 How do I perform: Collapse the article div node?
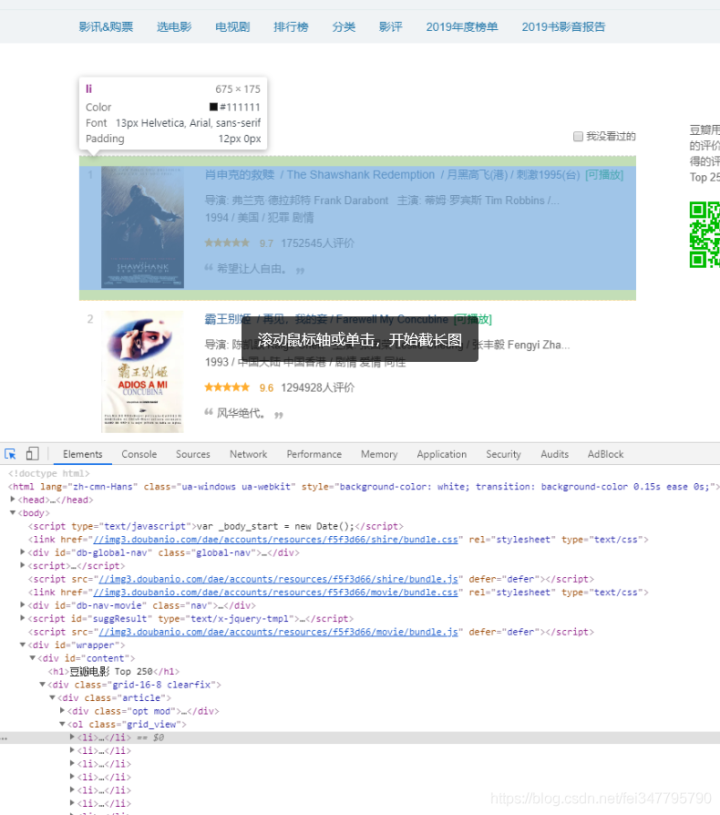[x=52, y=698]
